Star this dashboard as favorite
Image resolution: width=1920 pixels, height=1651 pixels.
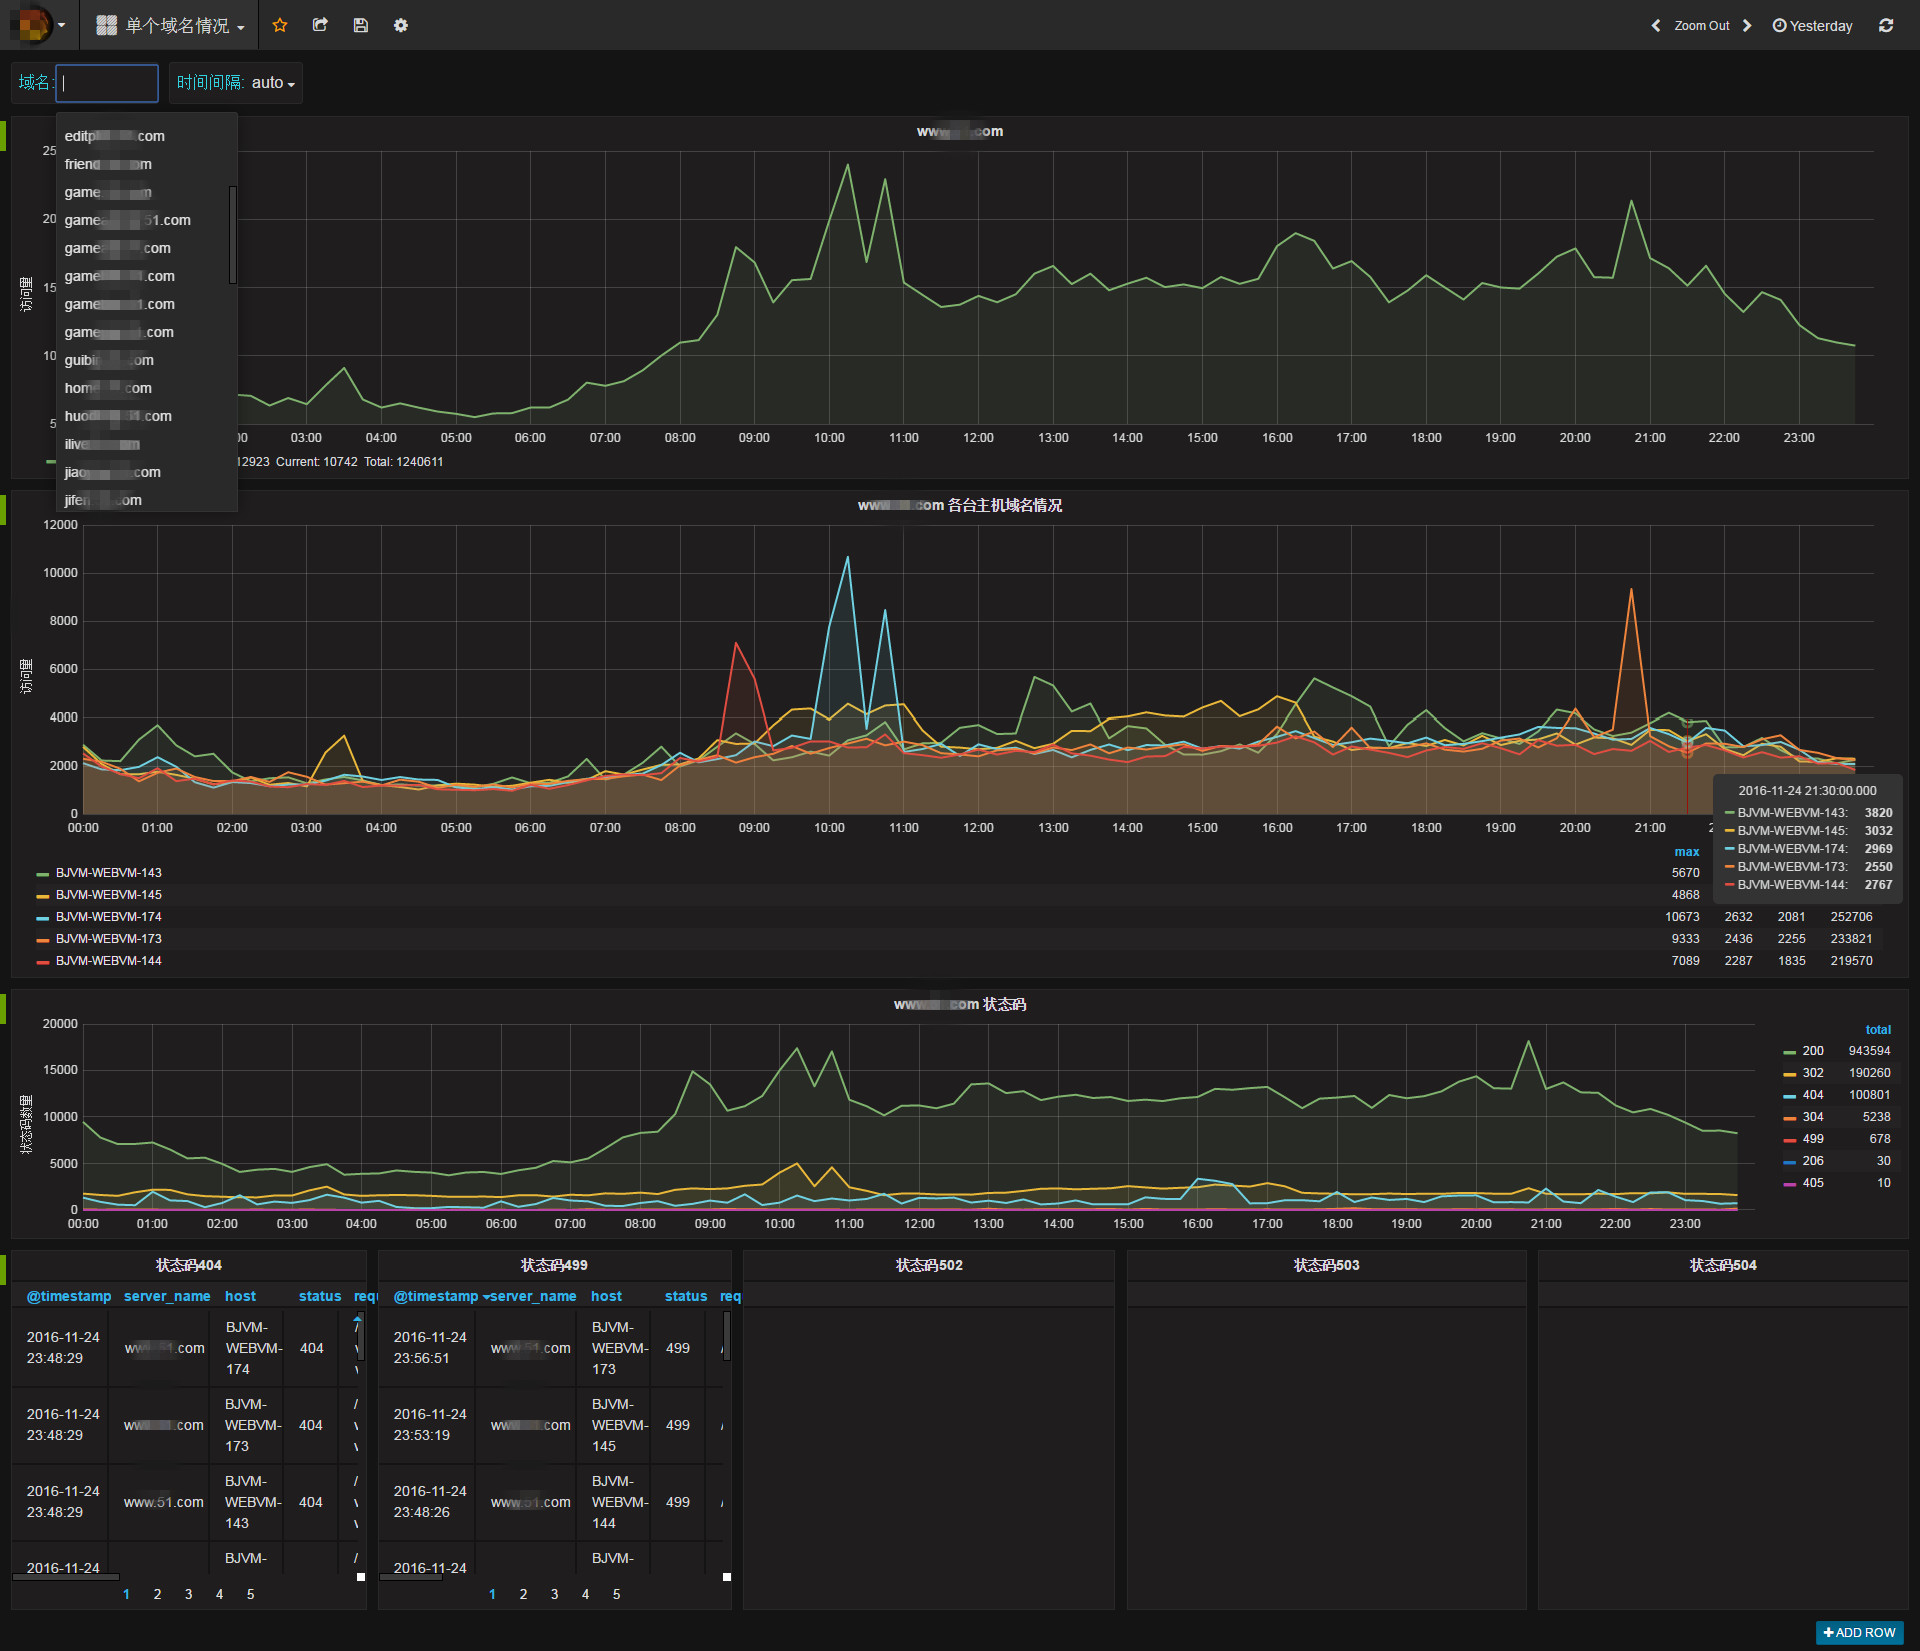click(280, 25)
